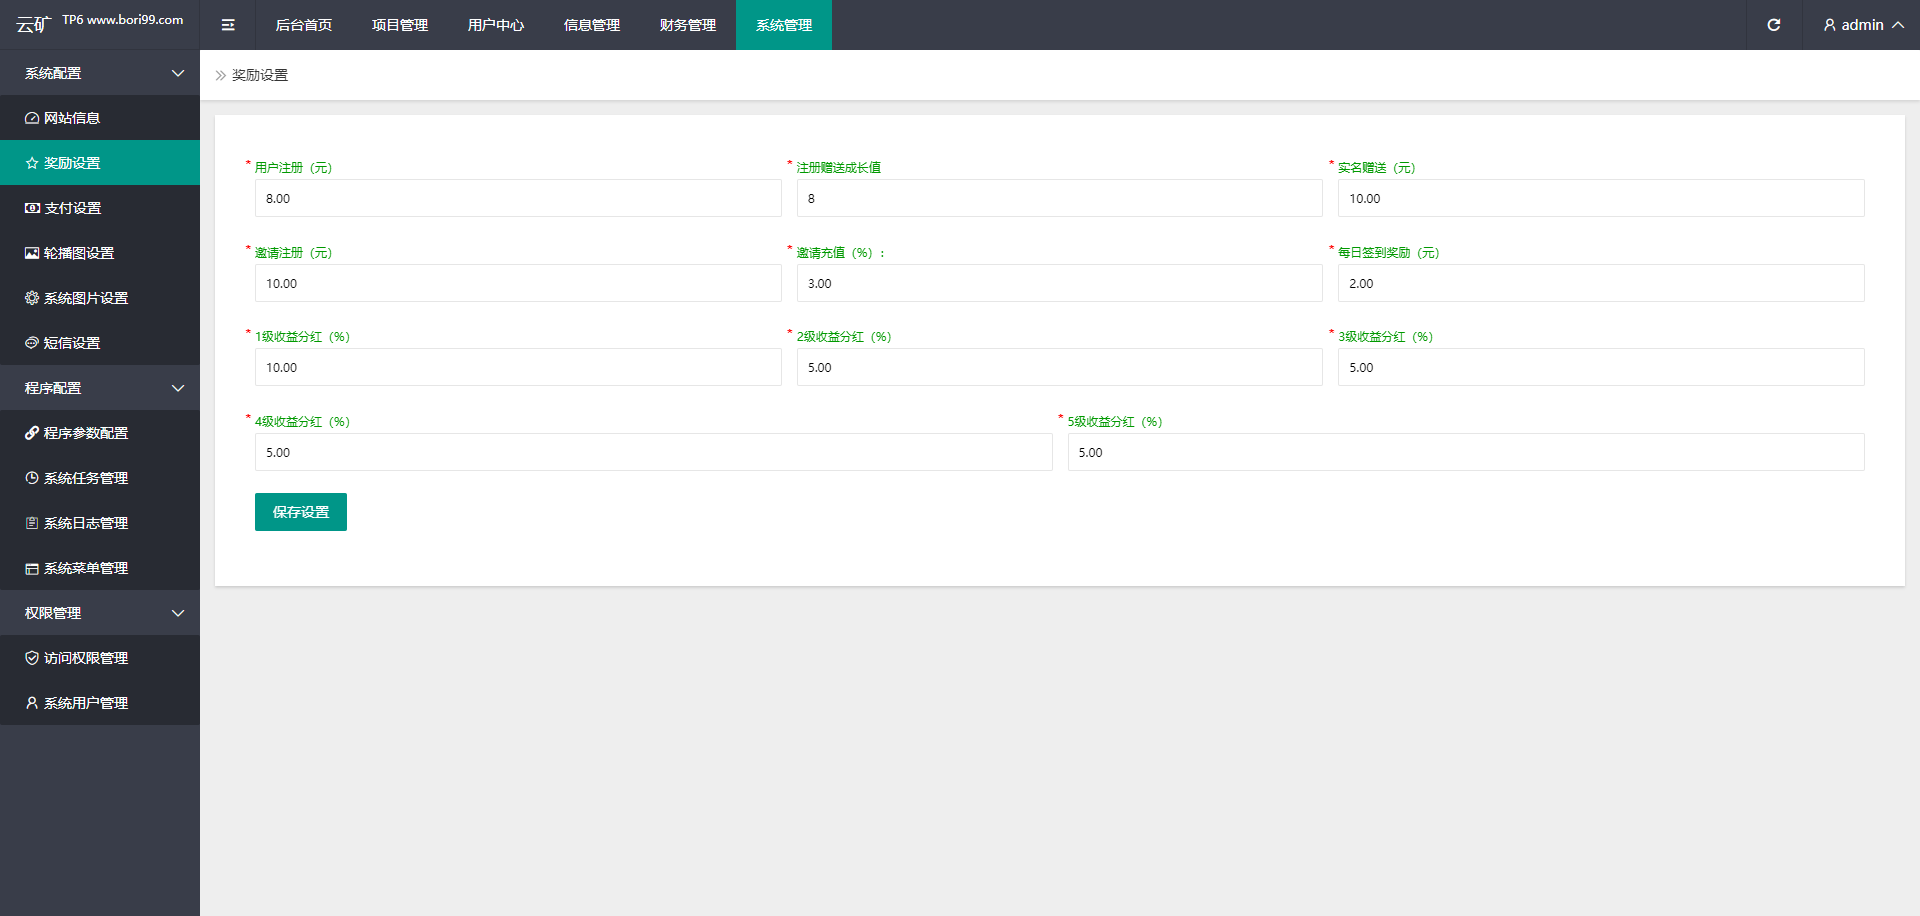Collapse the 权限管理 section chevron
Screen dimensions: 1920x916
click(x=178, y=613)
